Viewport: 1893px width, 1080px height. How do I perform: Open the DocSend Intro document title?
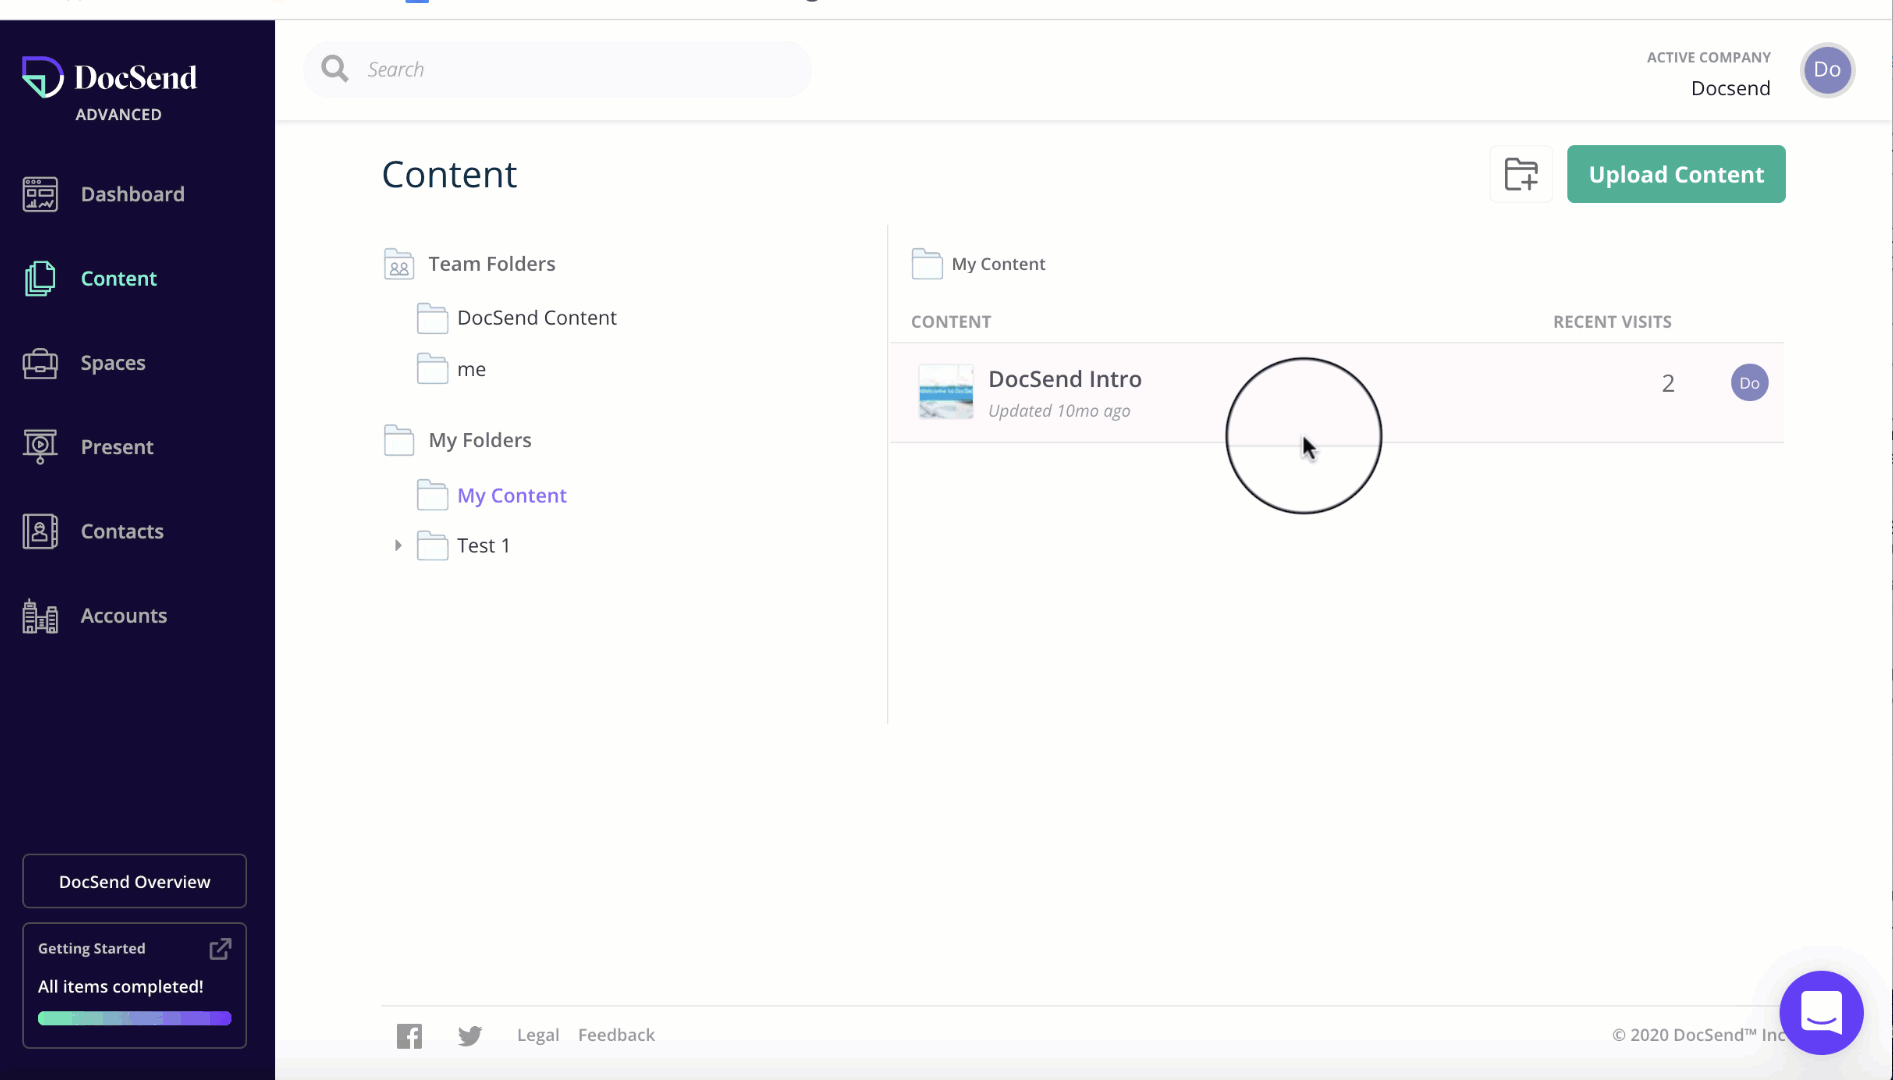pyautogui.click(x=1065, y=379)
